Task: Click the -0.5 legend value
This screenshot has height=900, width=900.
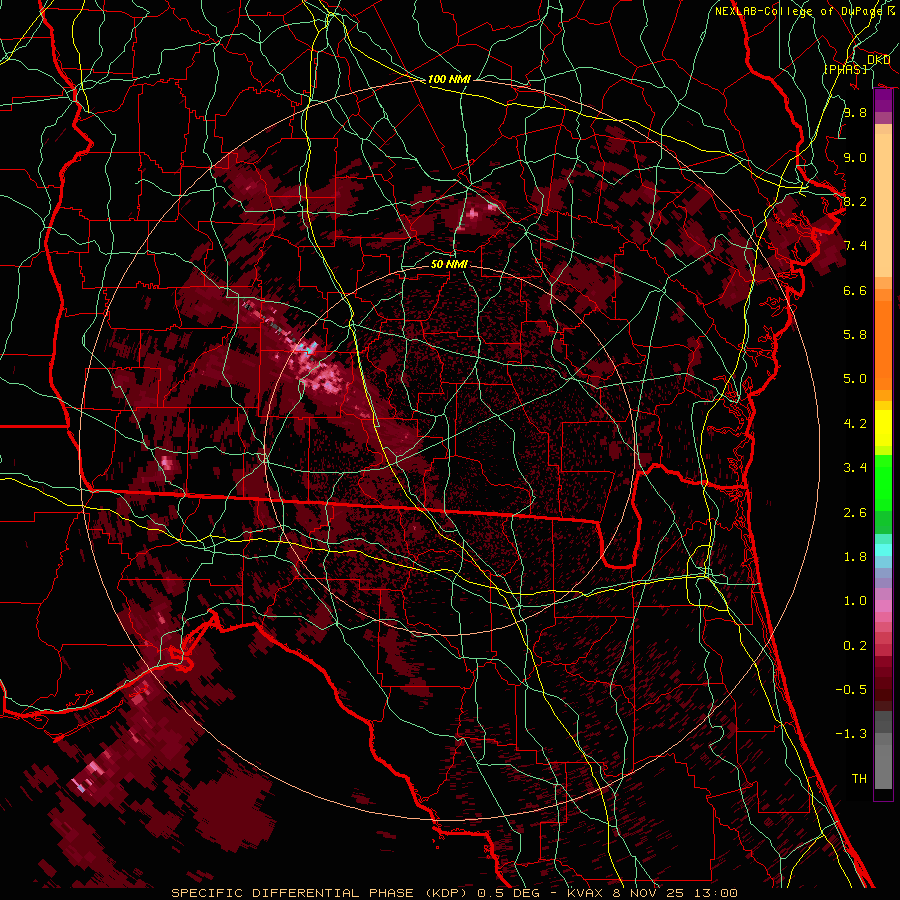Action: [x=851, y=690]
